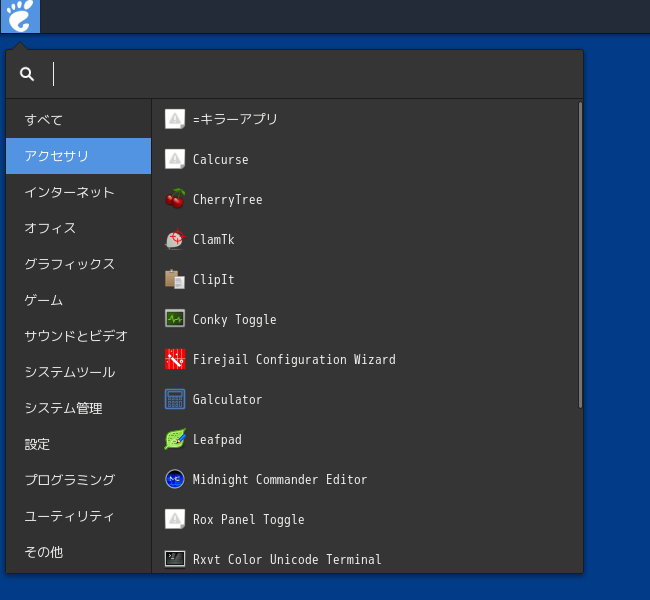Select the すべて category
Screen dimensions: 650x600
pyautogui.click(x=78, y=120)
